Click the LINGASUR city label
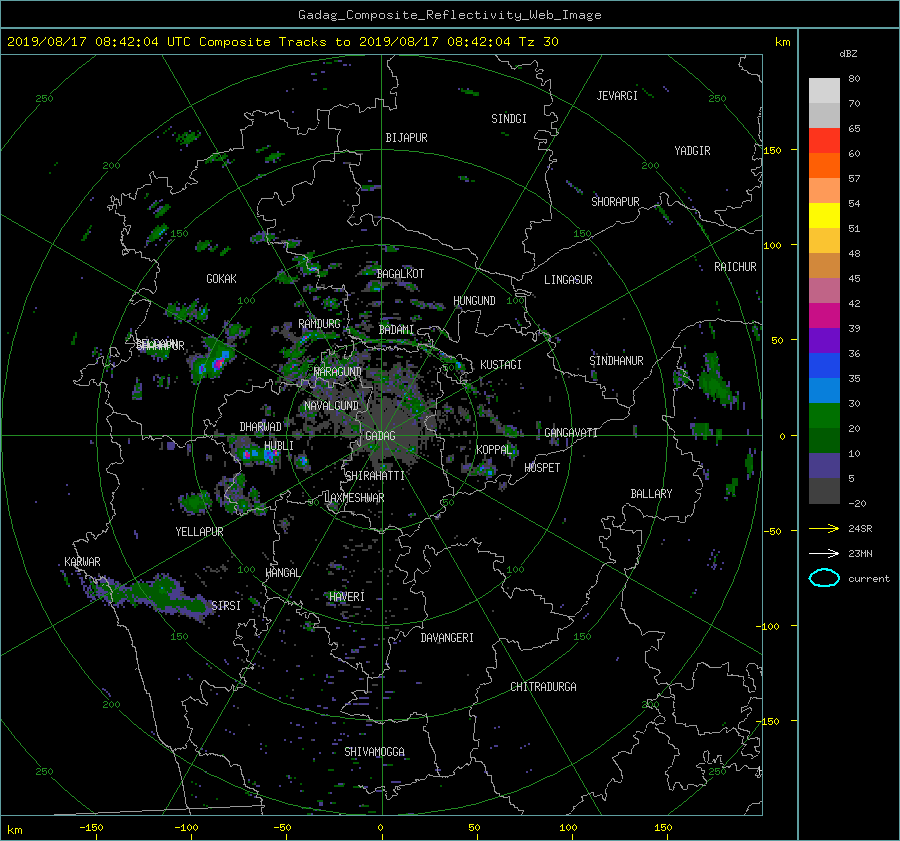 pyautogui.click(x=568, y=280)
